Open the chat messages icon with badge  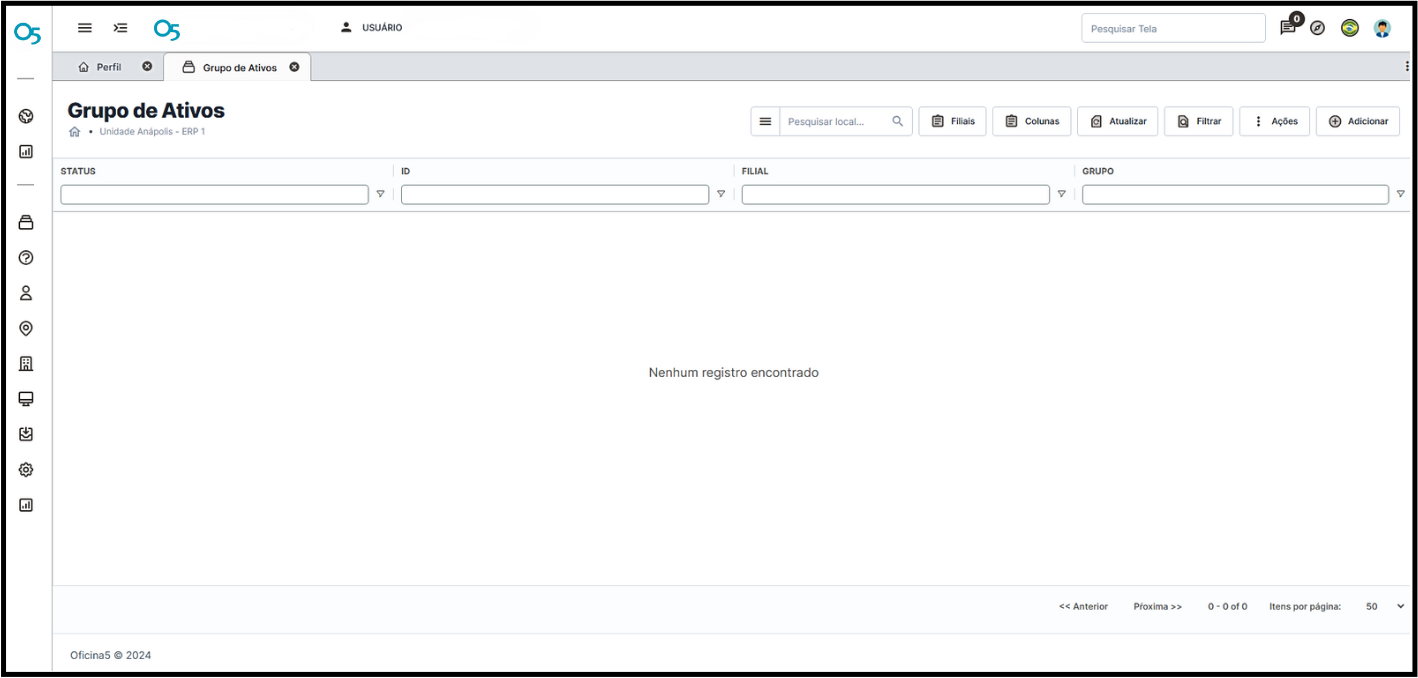pyautogui.click(x=1288, y=28)
